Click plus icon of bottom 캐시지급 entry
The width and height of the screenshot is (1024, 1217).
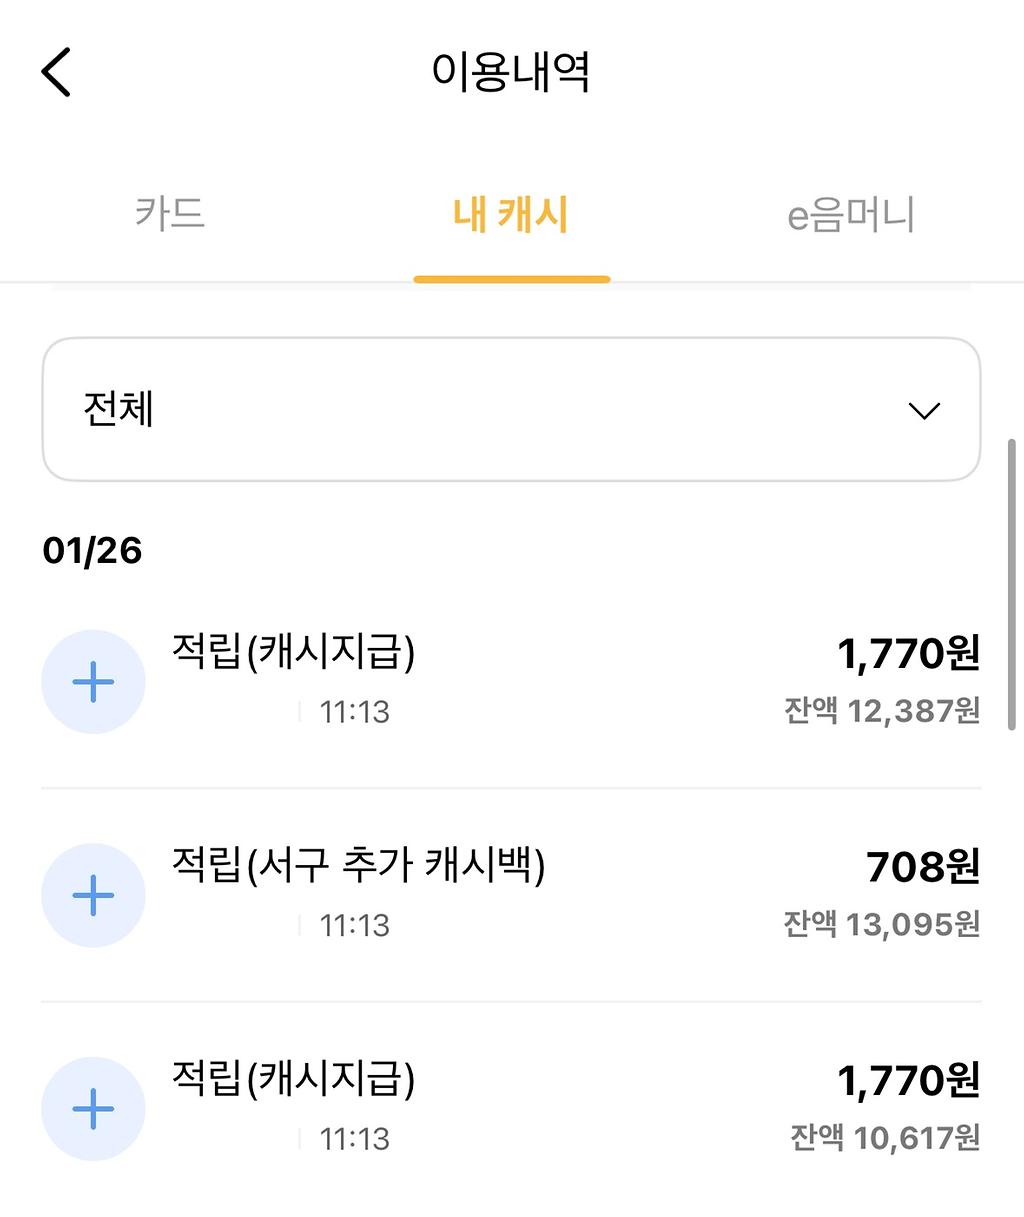[x=93, y=1109]
